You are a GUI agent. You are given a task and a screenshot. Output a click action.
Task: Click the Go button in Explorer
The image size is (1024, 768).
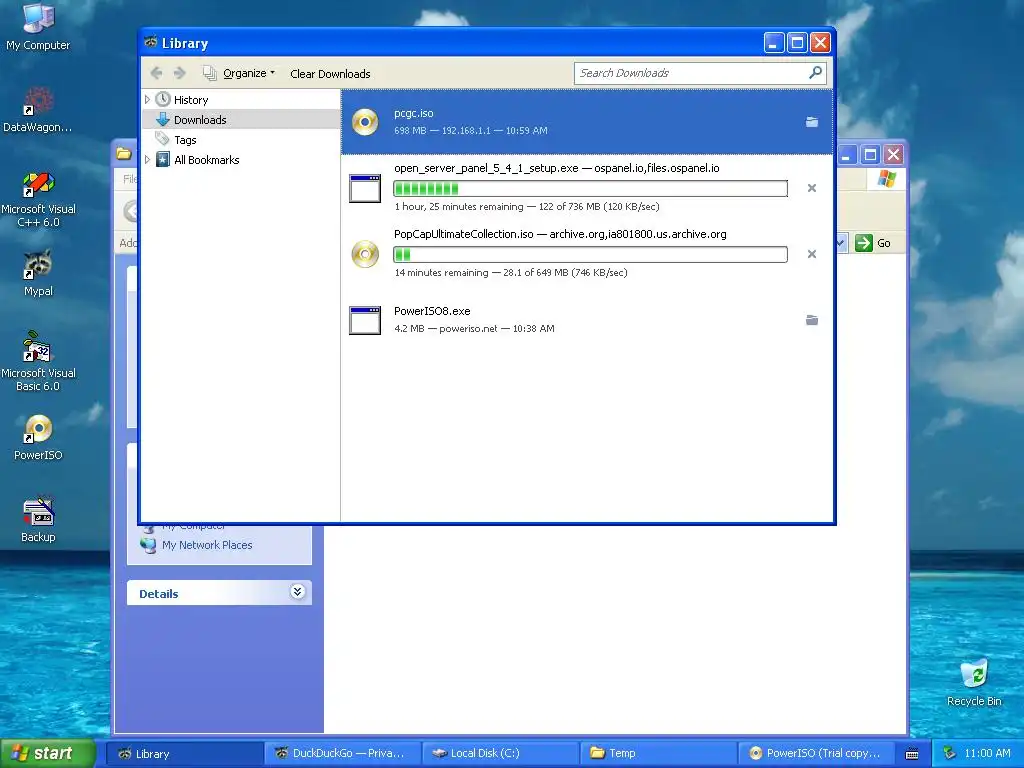pos(873,243)
